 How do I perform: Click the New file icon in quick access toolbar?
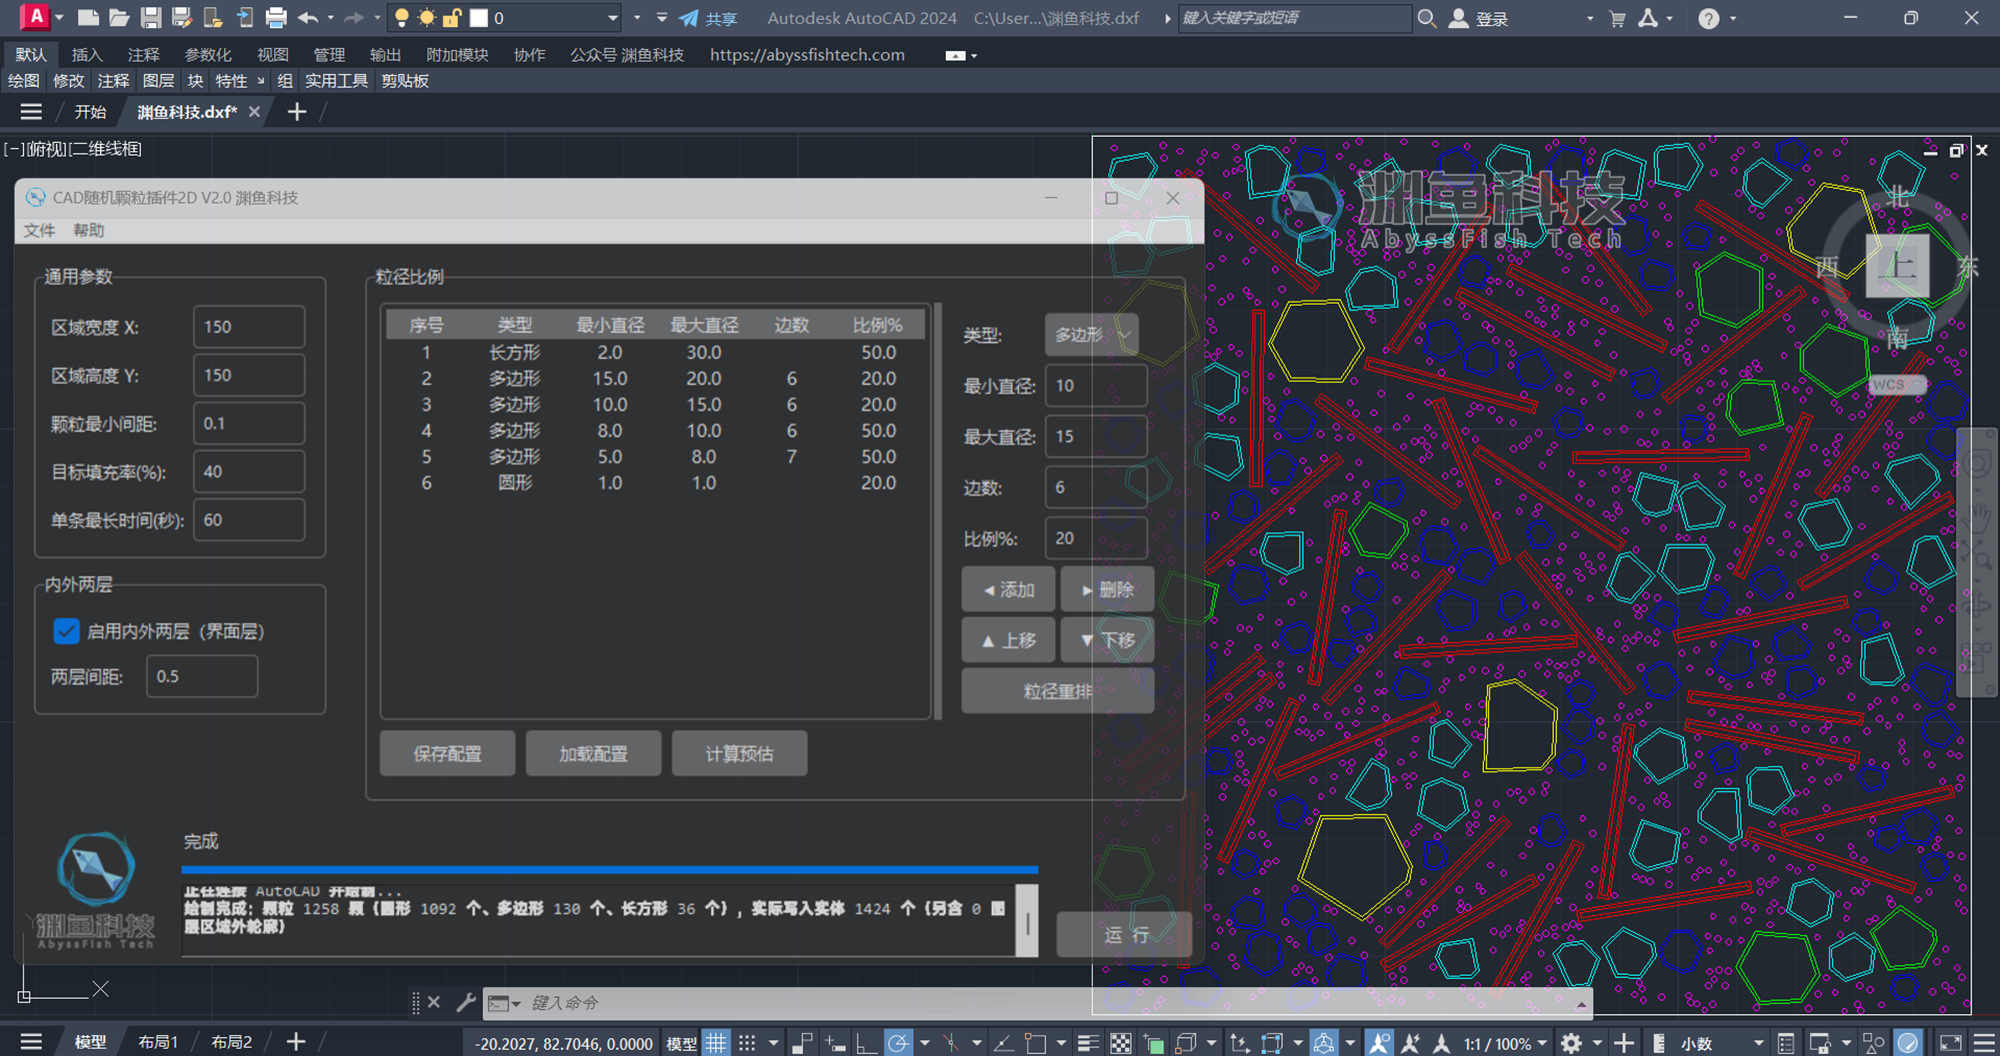tap(88, 18)
